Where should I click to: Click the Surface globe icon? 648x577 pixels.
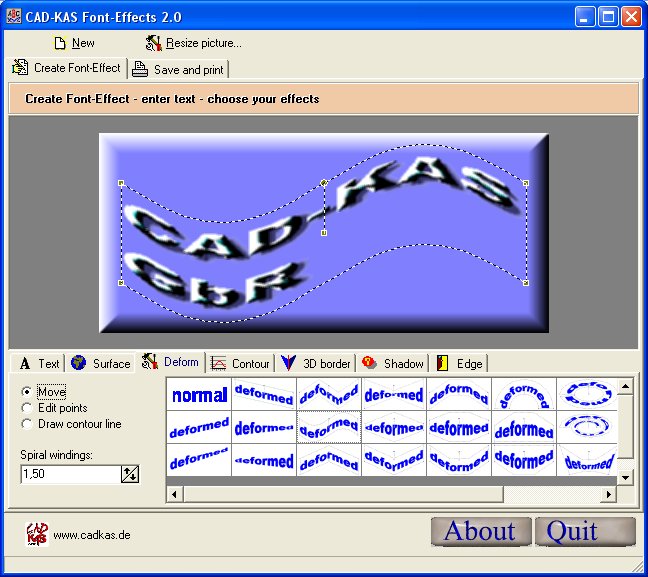tap(79, 363)
